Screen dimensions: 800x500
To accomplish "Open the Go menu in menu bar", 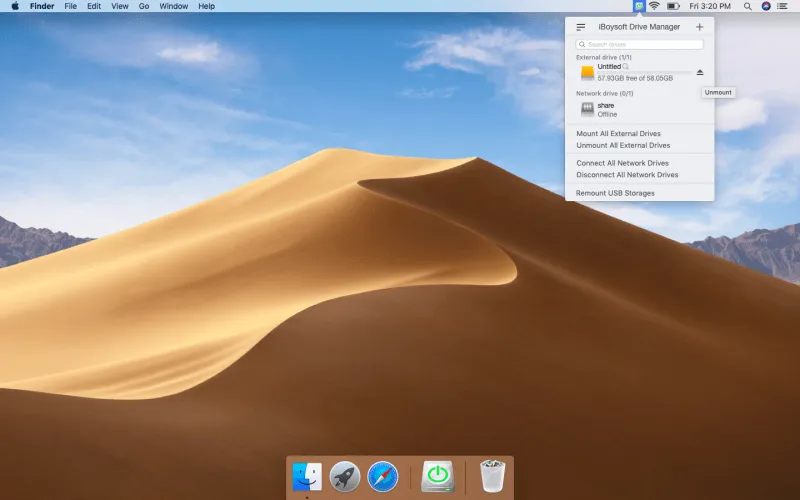I will pos(144,6).
